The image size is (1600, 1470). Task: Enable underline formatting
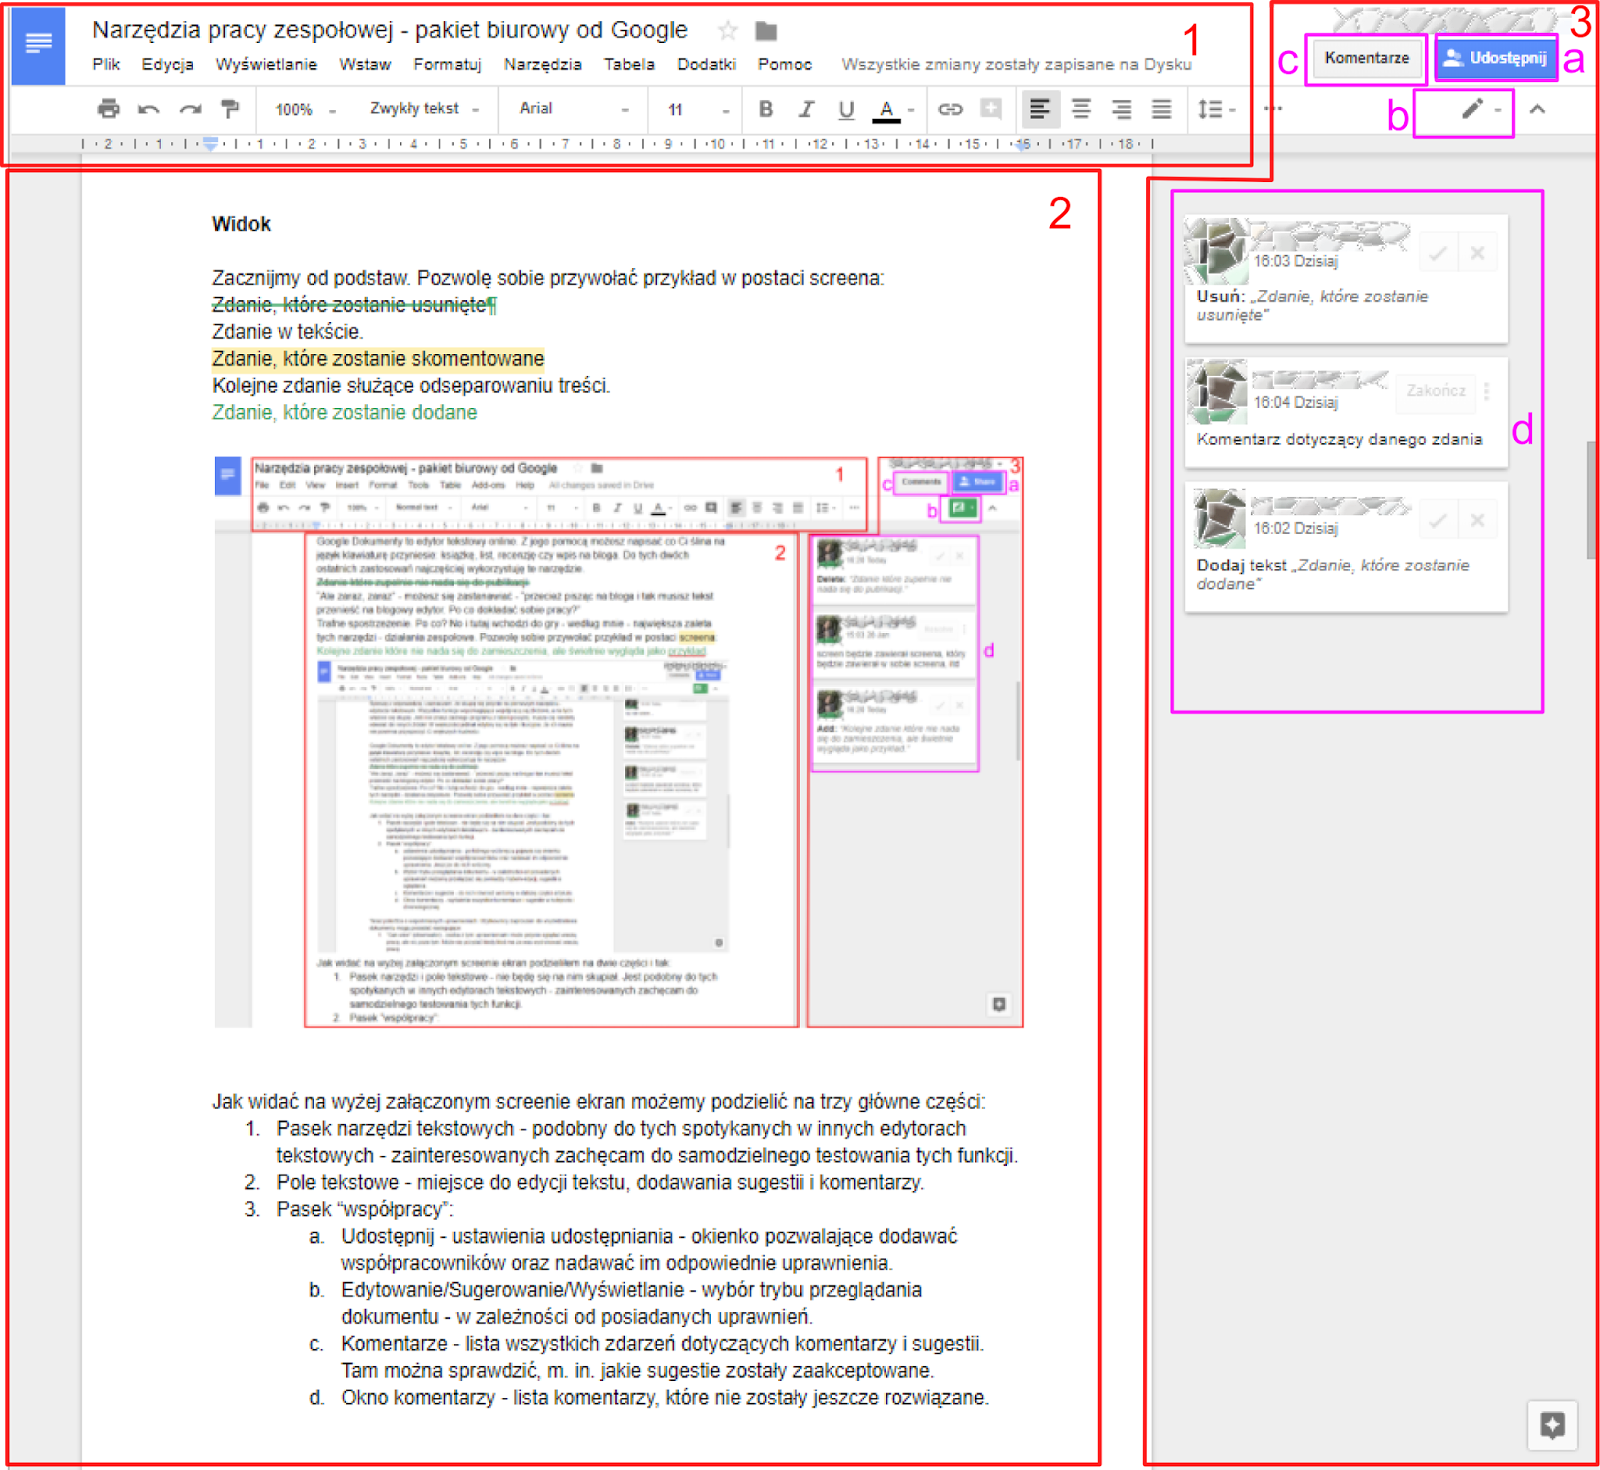pos(846,108)
